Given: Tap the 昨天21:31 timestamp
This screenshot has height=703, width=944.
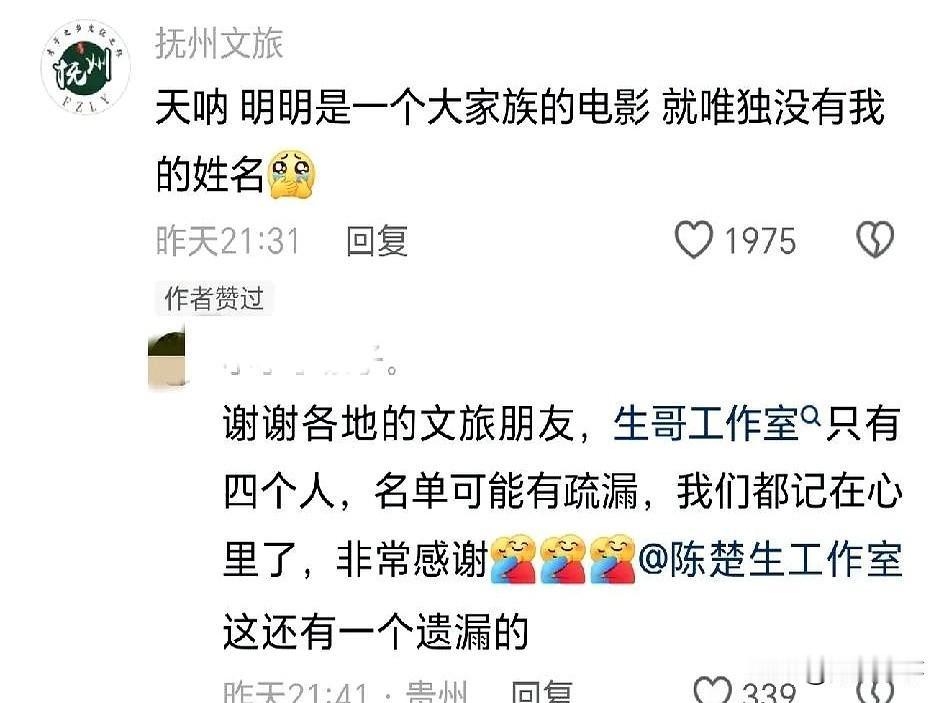Looking at the screenshot, I should (x=228, y=241).
